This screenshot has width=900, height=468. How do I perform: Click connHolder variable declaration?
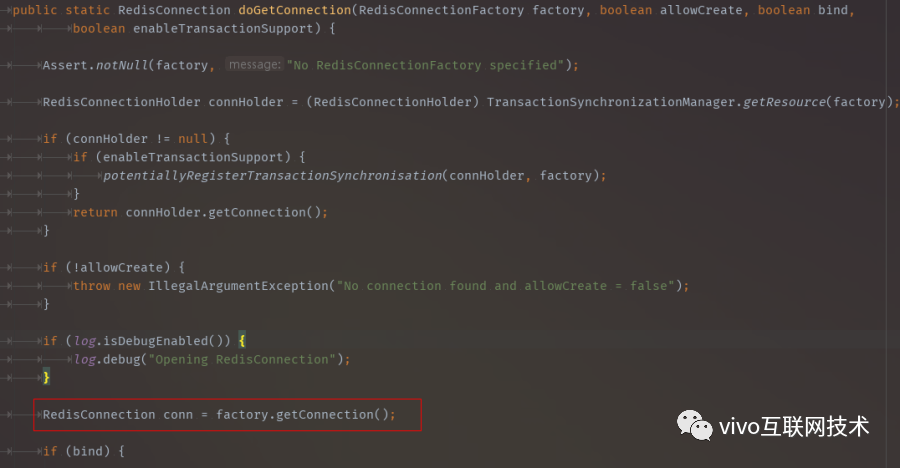pyautogui.click(x=246, y=102)
